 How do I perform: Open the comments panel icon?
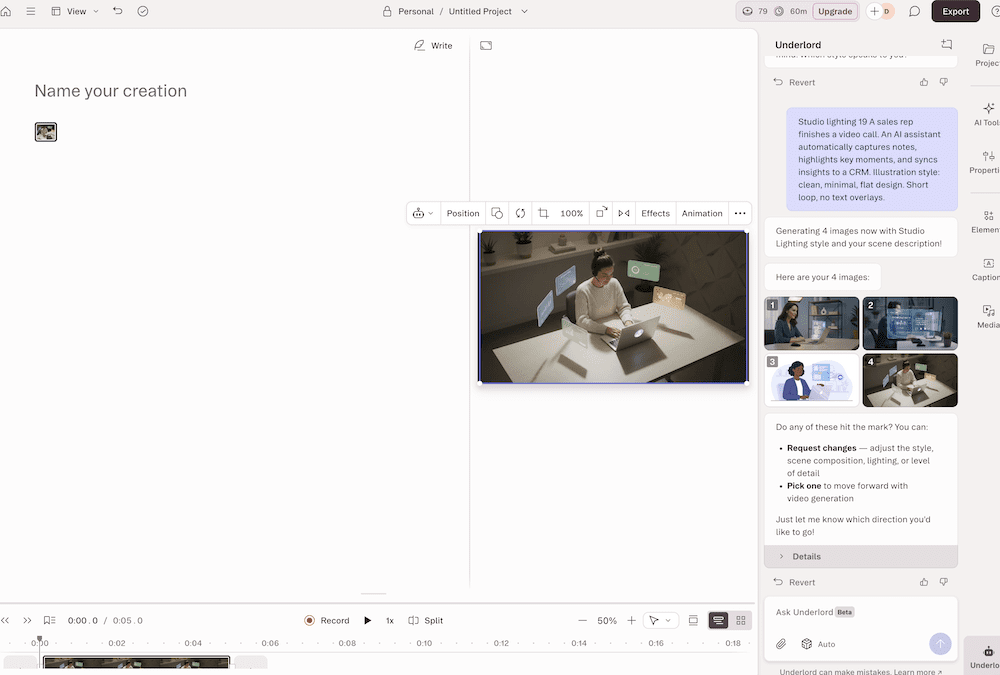click(915, 11)
